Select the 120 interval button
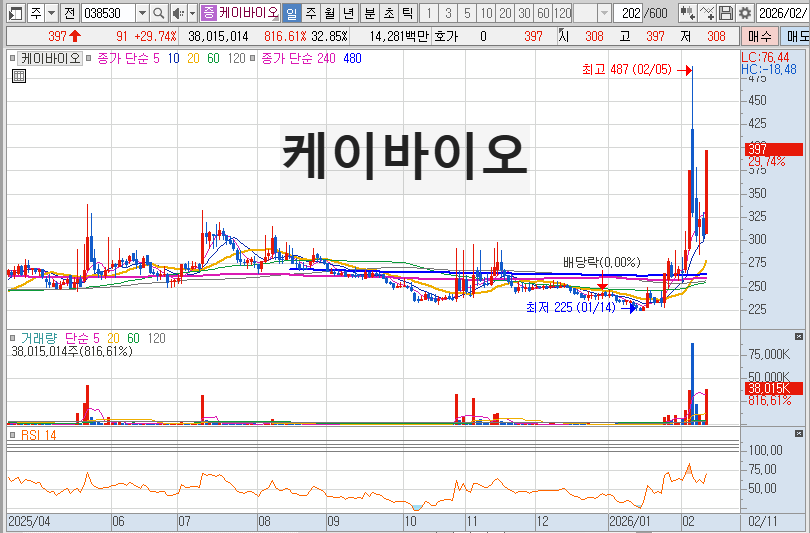Image resolution: width=810 pixels, height=533 pixels. coord(563,13)
